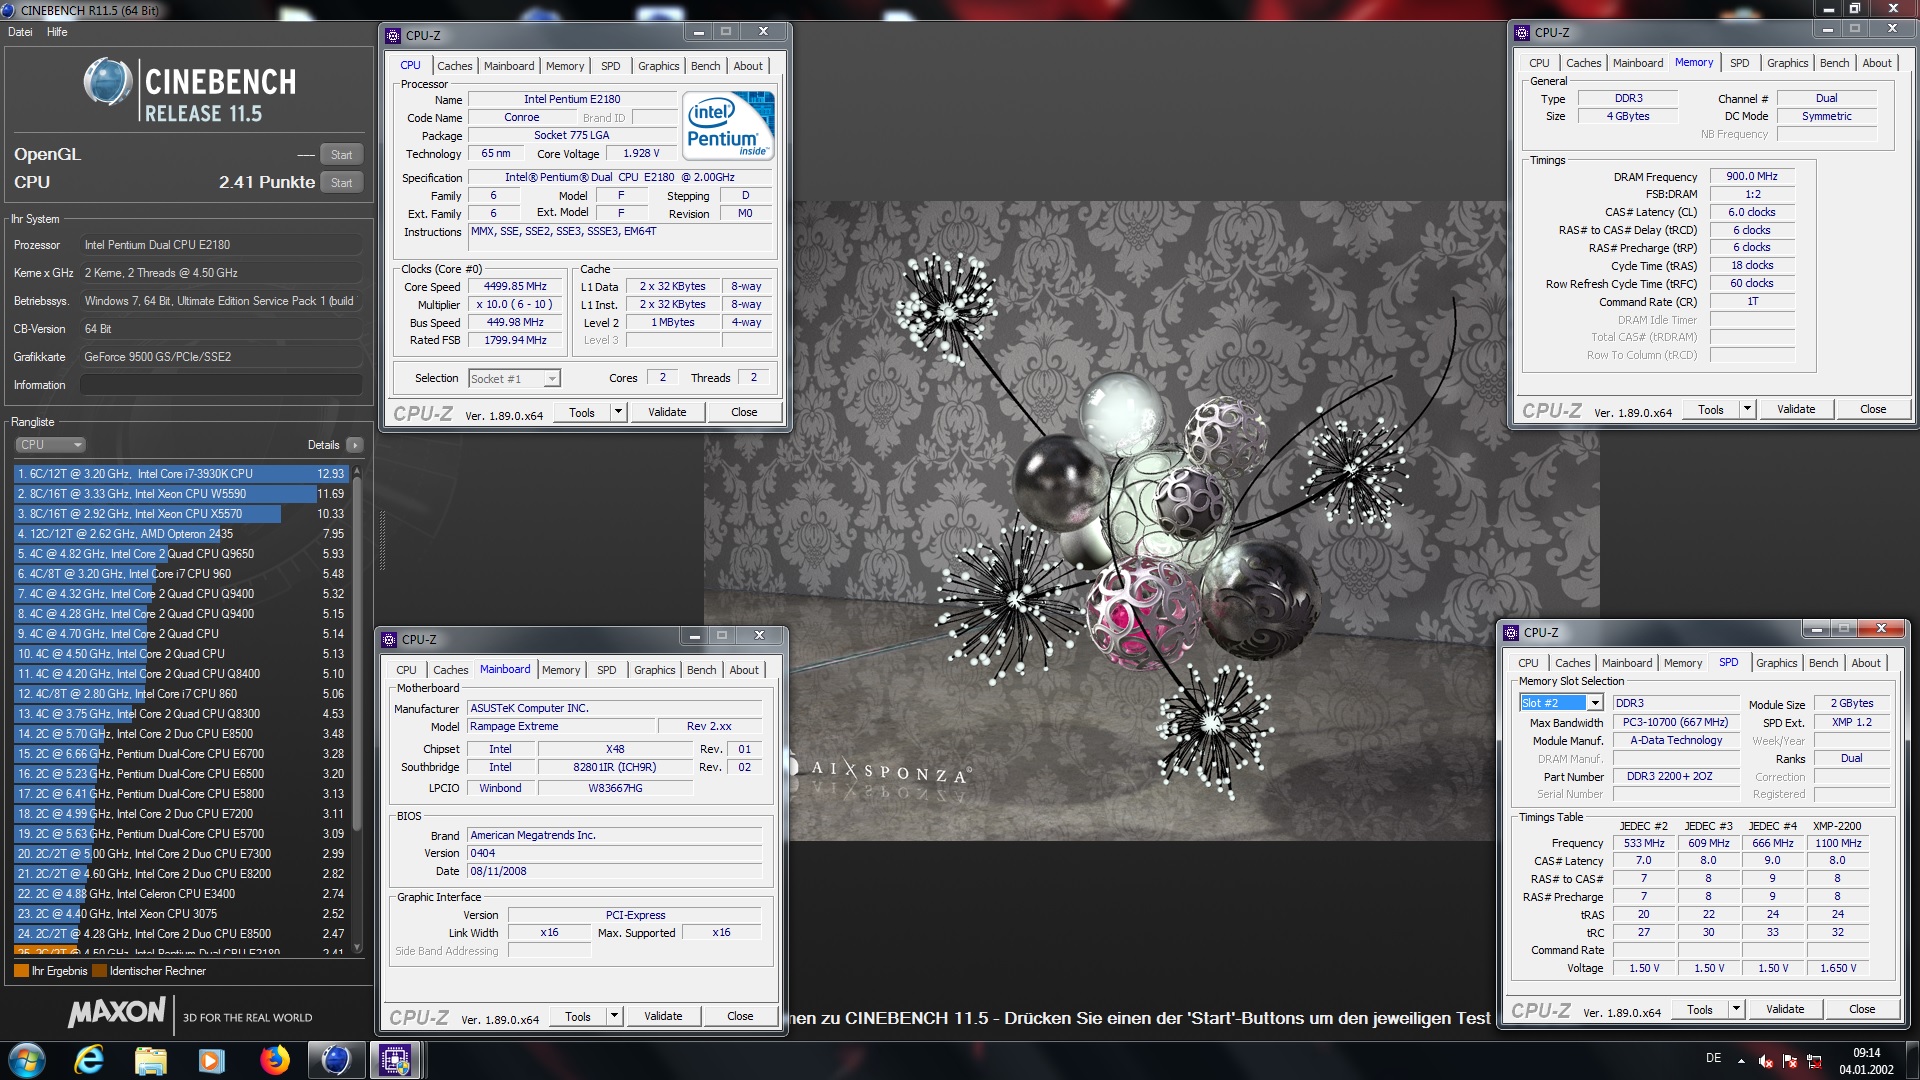Open Tools dropdown arrow in Memory window
1920x1080 pixels.
pyautogui.click(x=1747, y=409)
